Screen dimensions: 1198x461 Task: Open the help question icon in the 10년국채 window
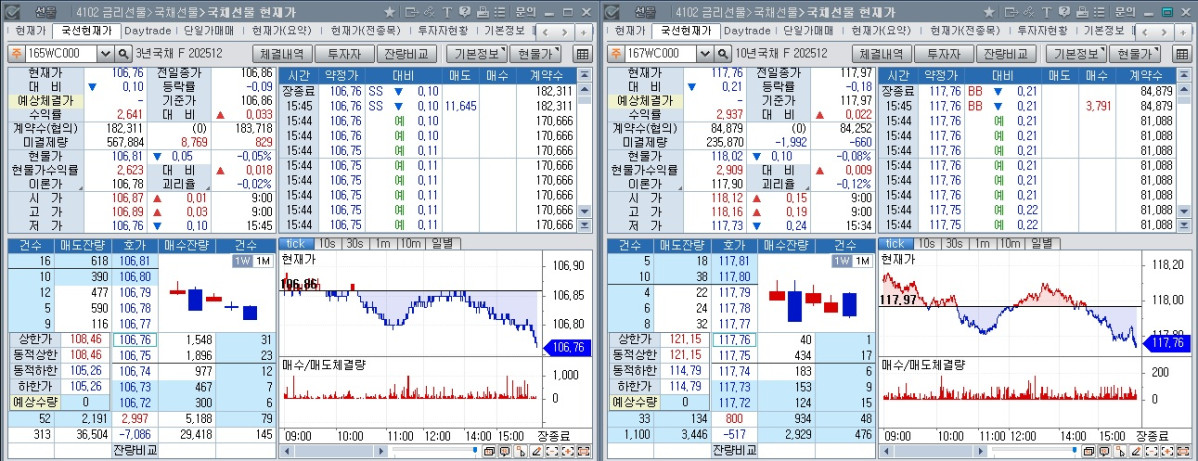[1064, 12]
